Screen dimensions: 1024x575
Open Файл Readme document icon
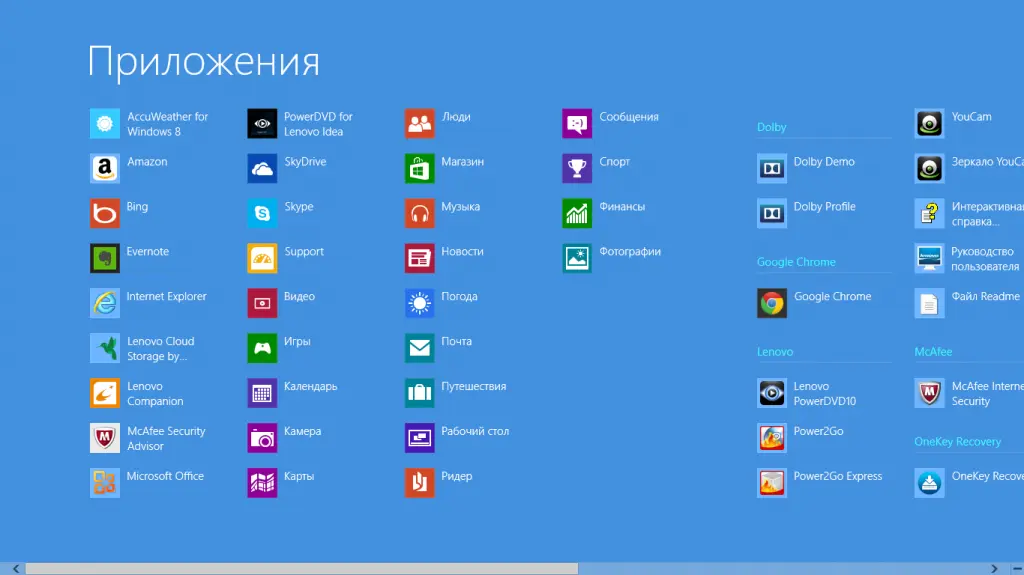click(929, 303)
